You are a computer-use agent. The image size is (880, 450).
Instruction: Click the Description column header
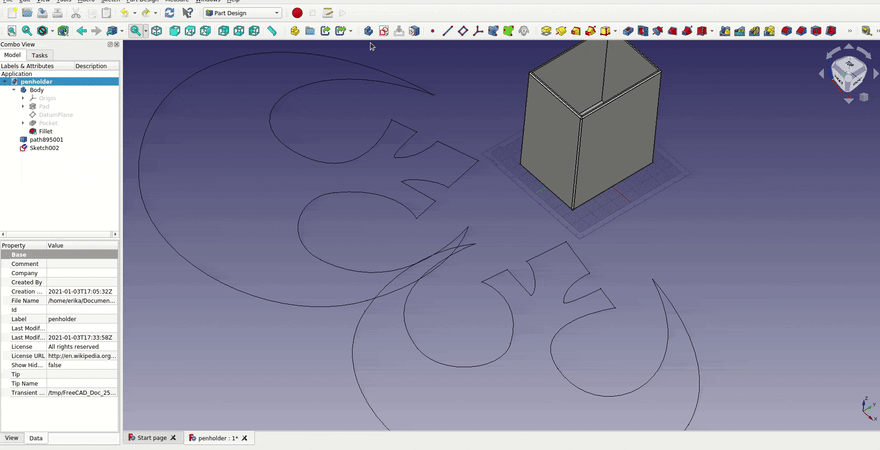(97, 66)
